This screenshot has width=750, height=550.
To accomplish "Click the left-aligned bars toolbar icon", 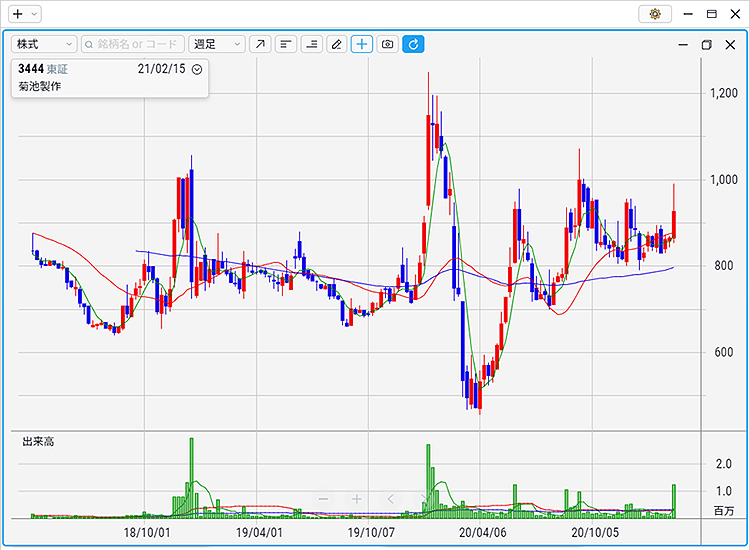I will 286,44.
